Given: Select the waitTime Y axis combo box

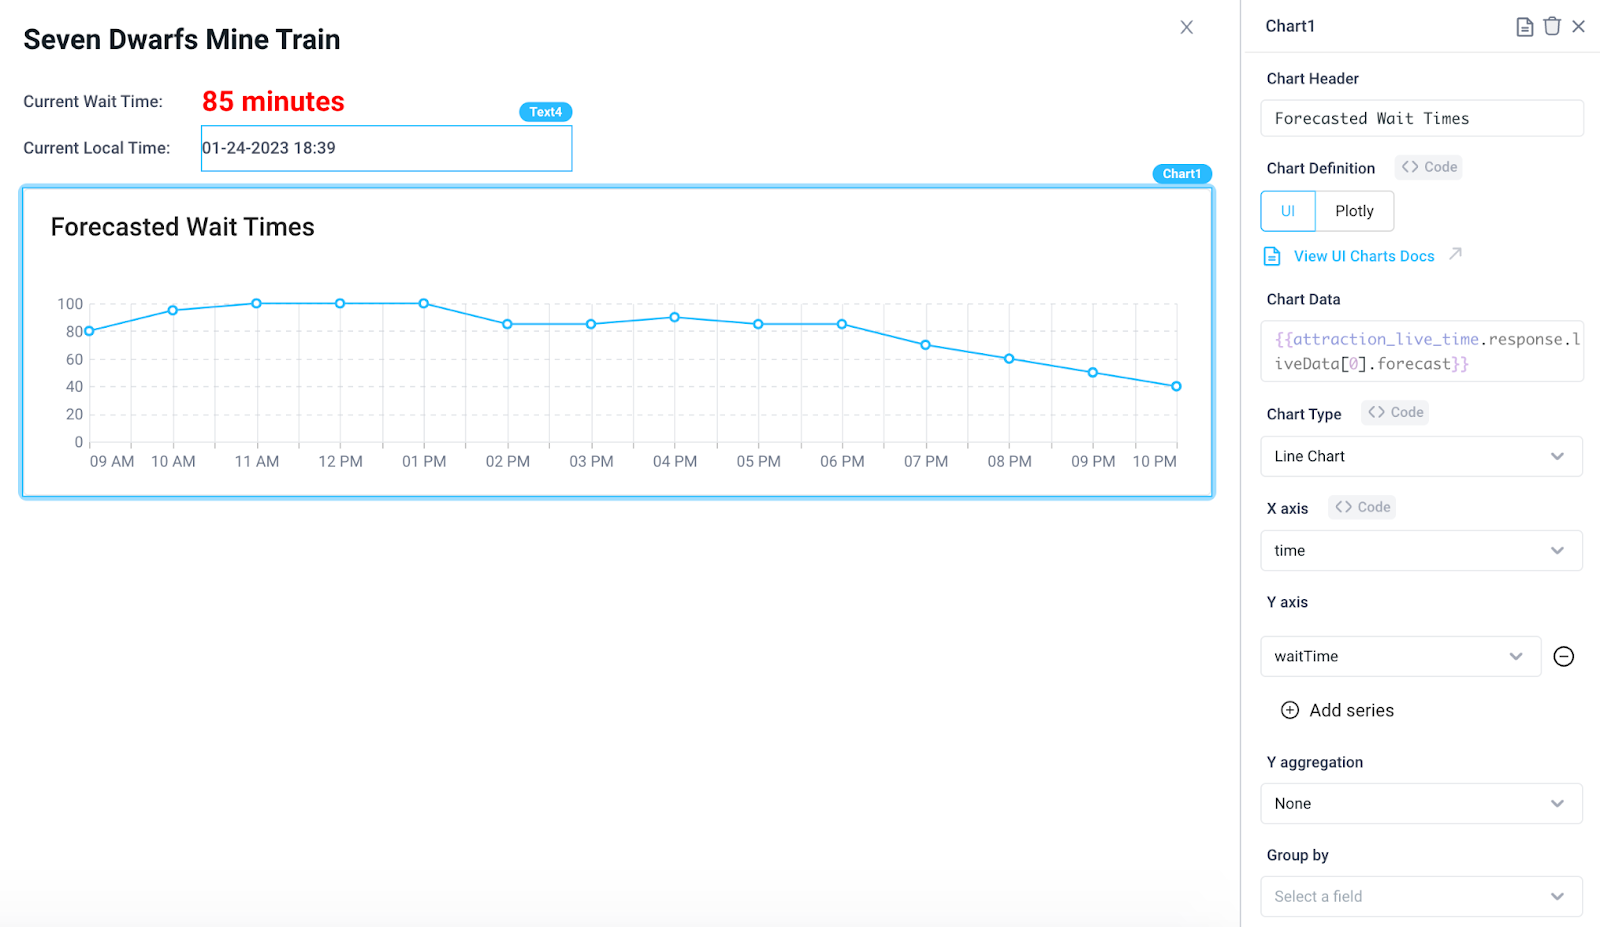Looking at the screenshot, I should pos(1399,656).
